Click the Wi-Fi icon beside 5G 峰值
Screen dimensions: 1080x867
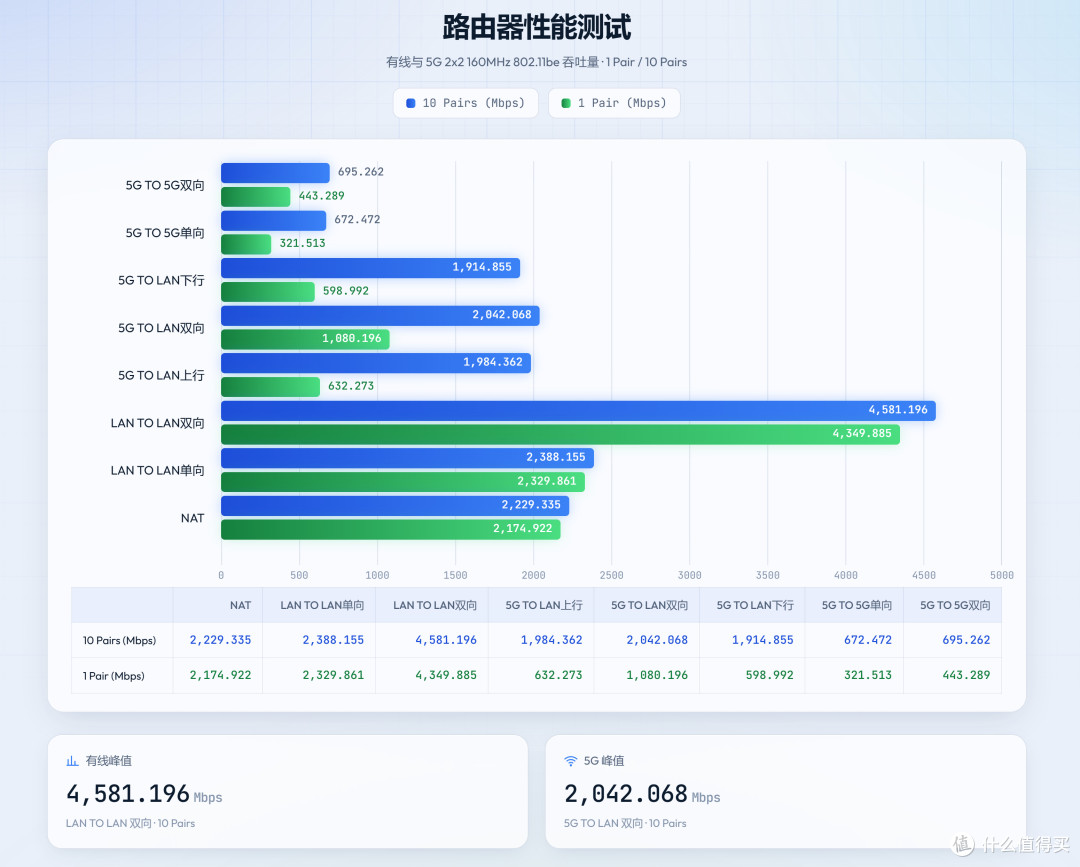click(570, 761)
